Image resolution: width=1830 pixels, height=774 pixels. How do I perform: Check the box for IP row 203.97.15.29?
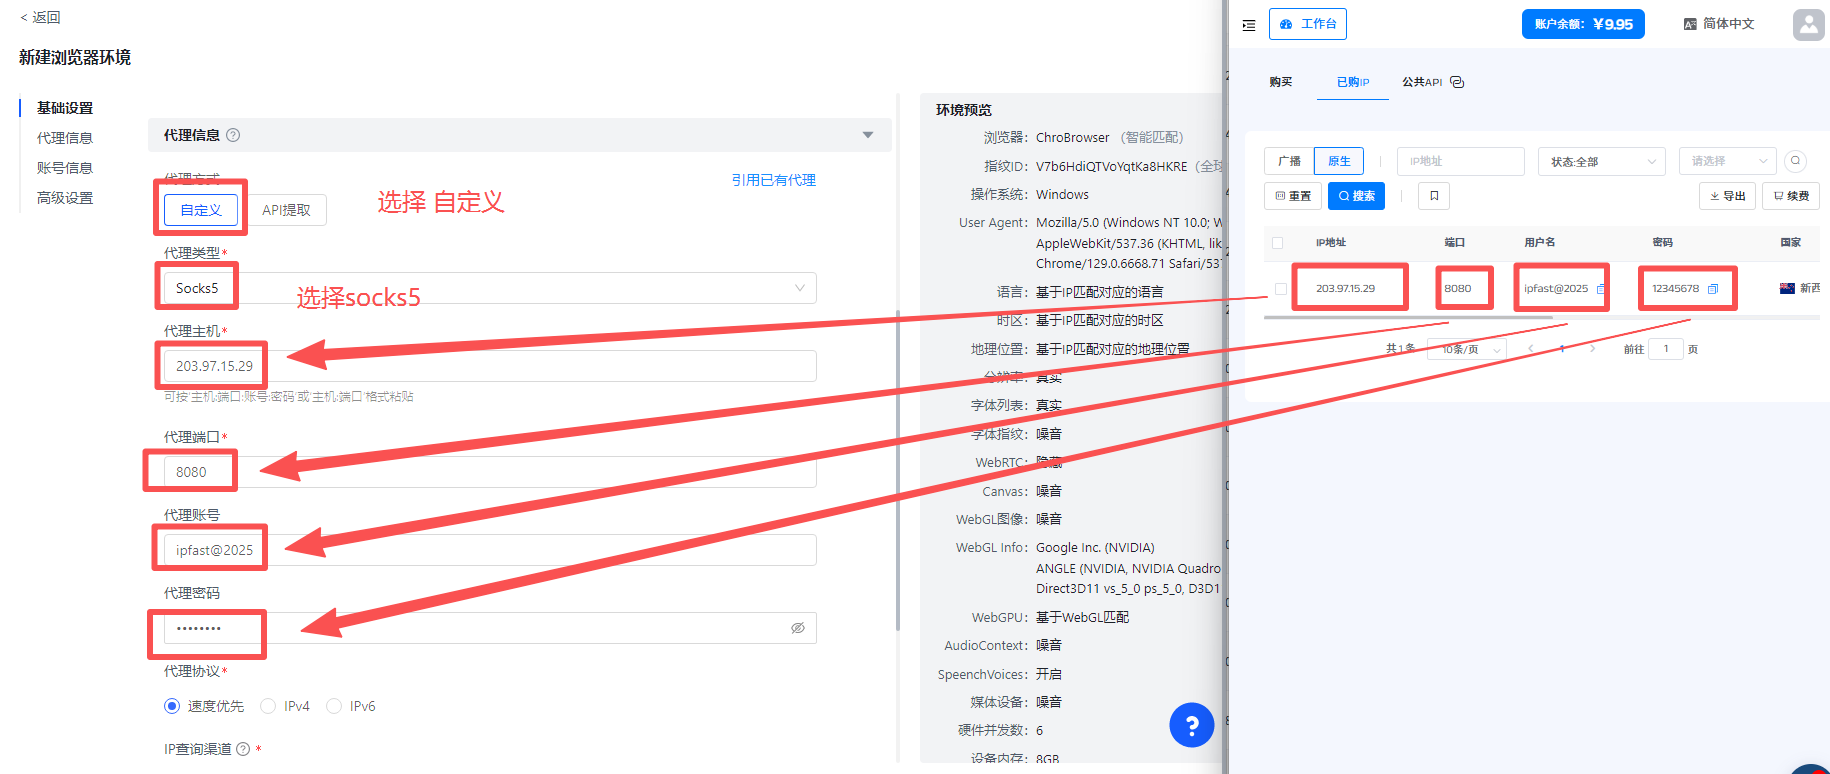pyautogui.click(x=1280, y=289)
